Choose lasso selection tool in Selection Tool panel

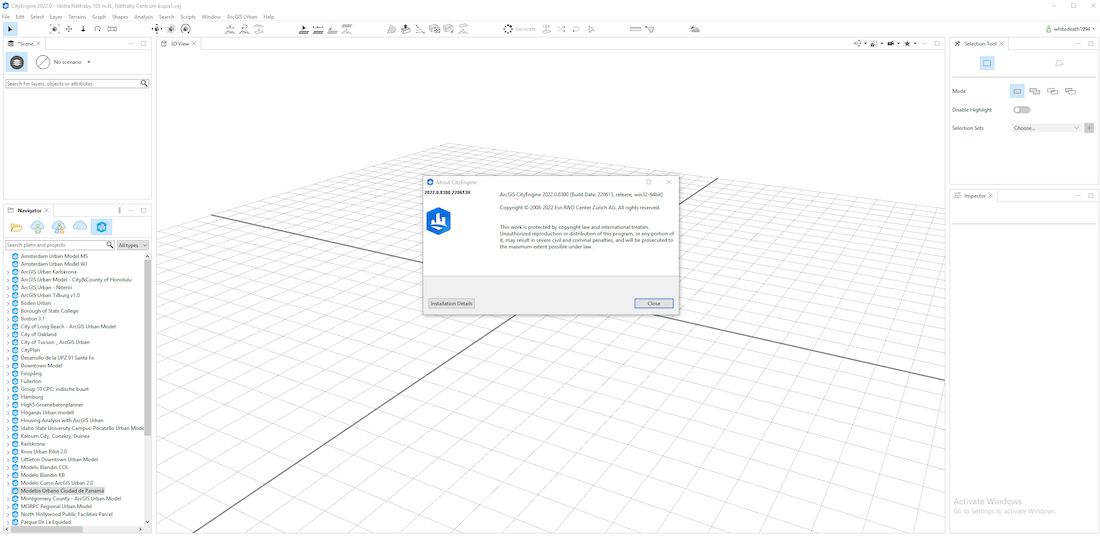pyautogui.click(x=1059, y=63)
